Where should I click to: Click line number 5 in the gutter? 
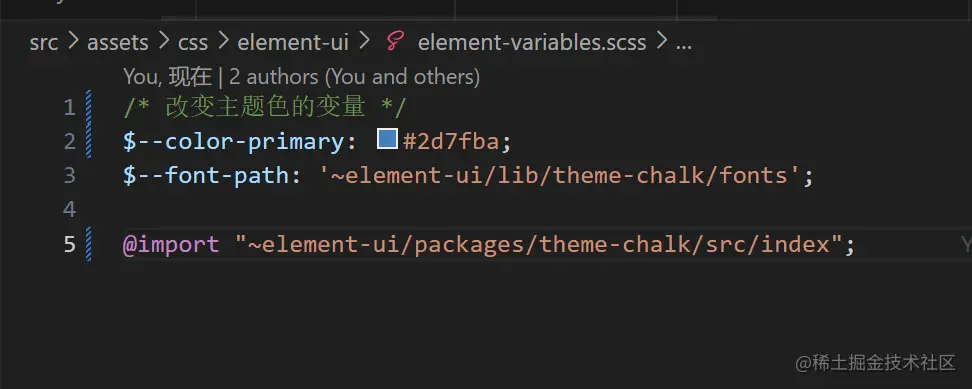69,244
